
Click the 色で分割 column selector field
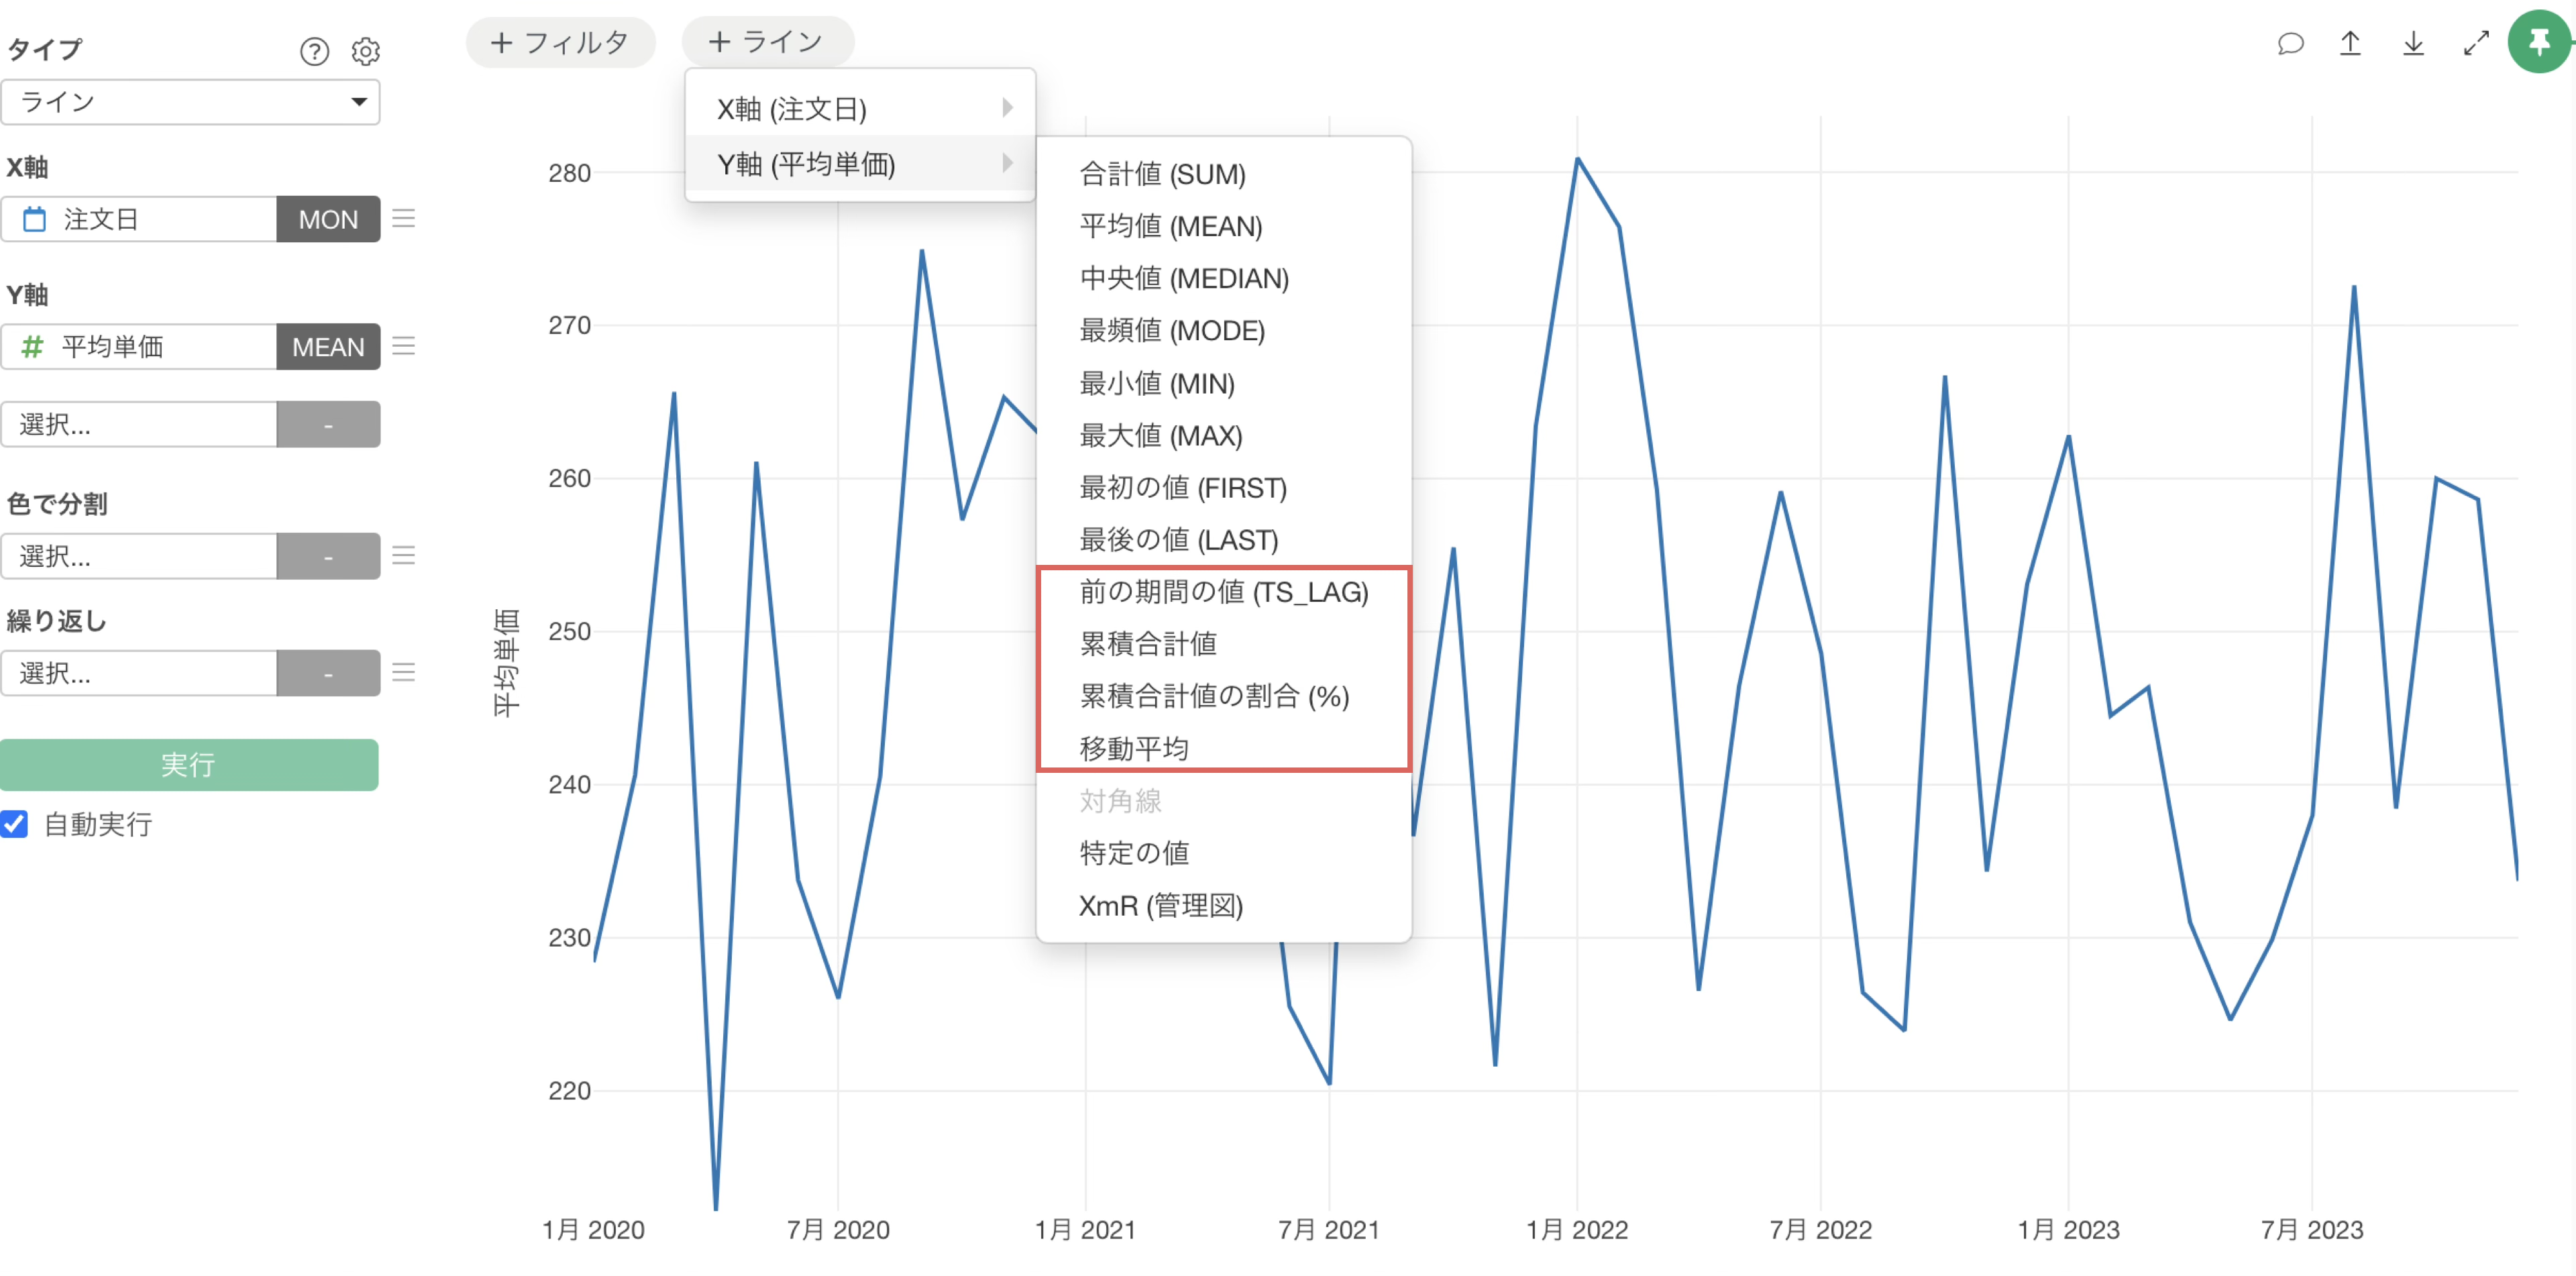click(139, 556)
